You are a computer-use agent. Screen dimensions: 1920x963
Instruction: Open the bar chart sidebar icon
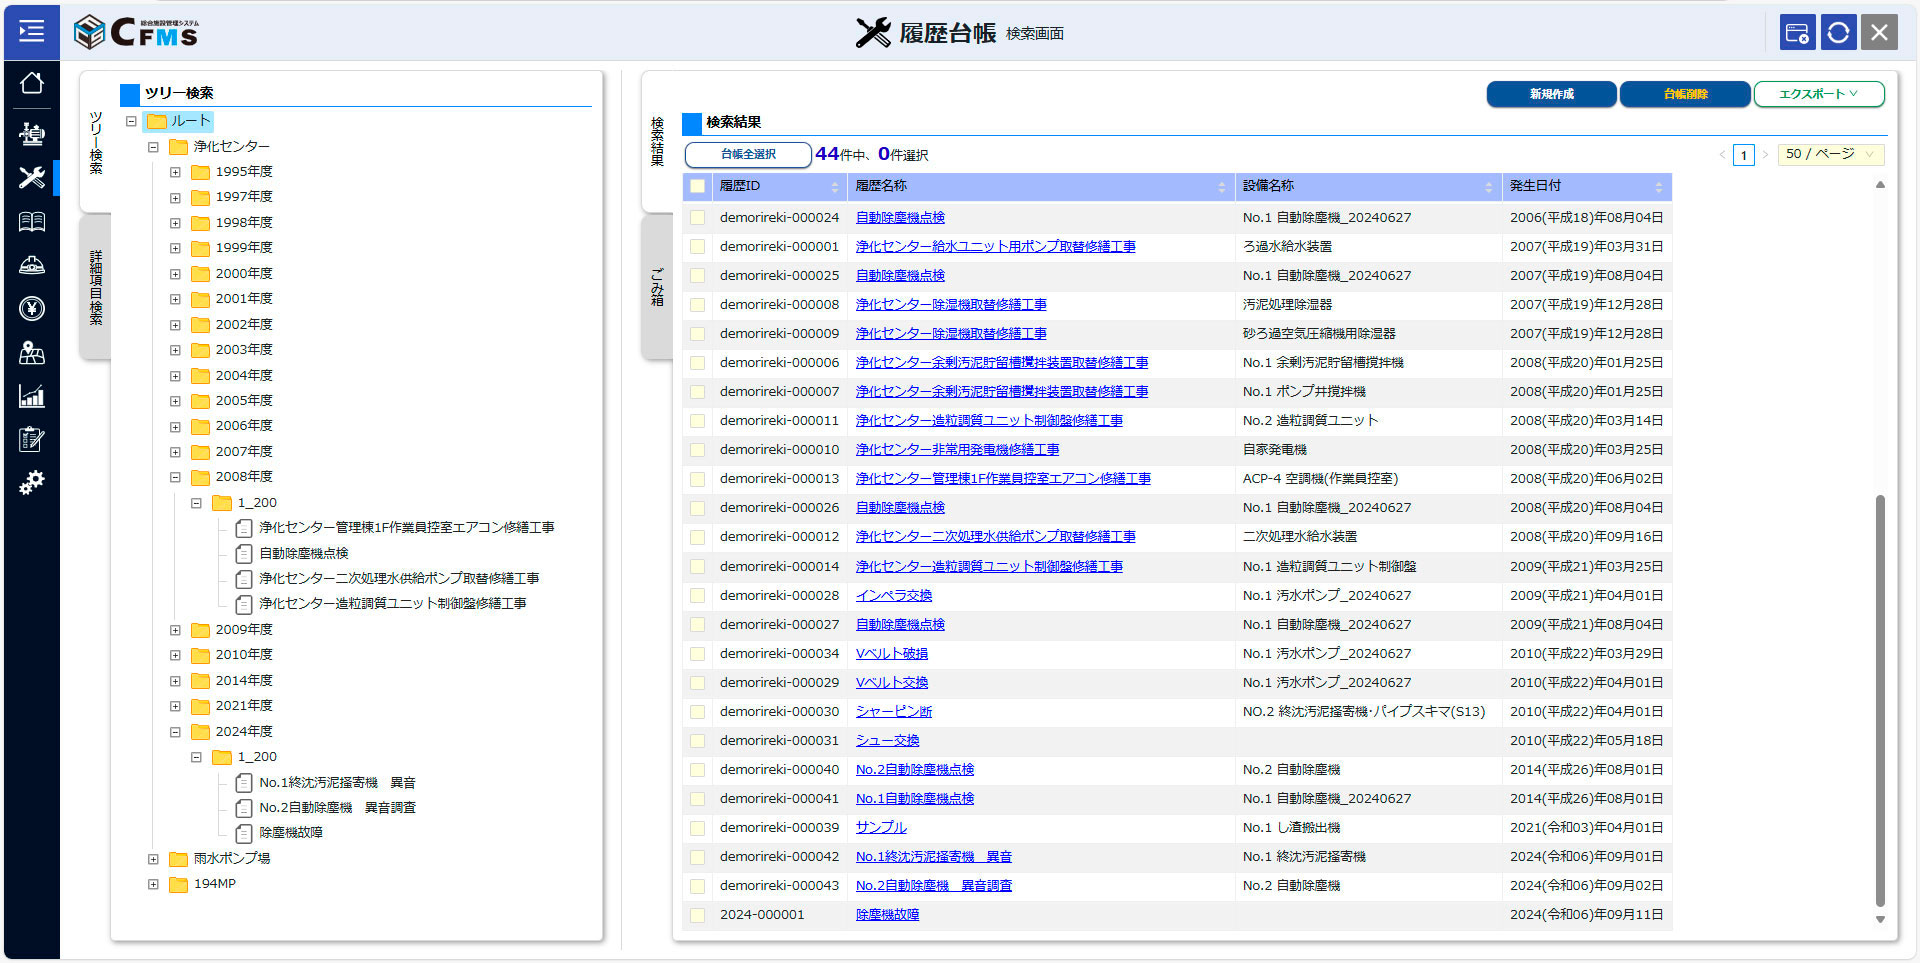31,397
